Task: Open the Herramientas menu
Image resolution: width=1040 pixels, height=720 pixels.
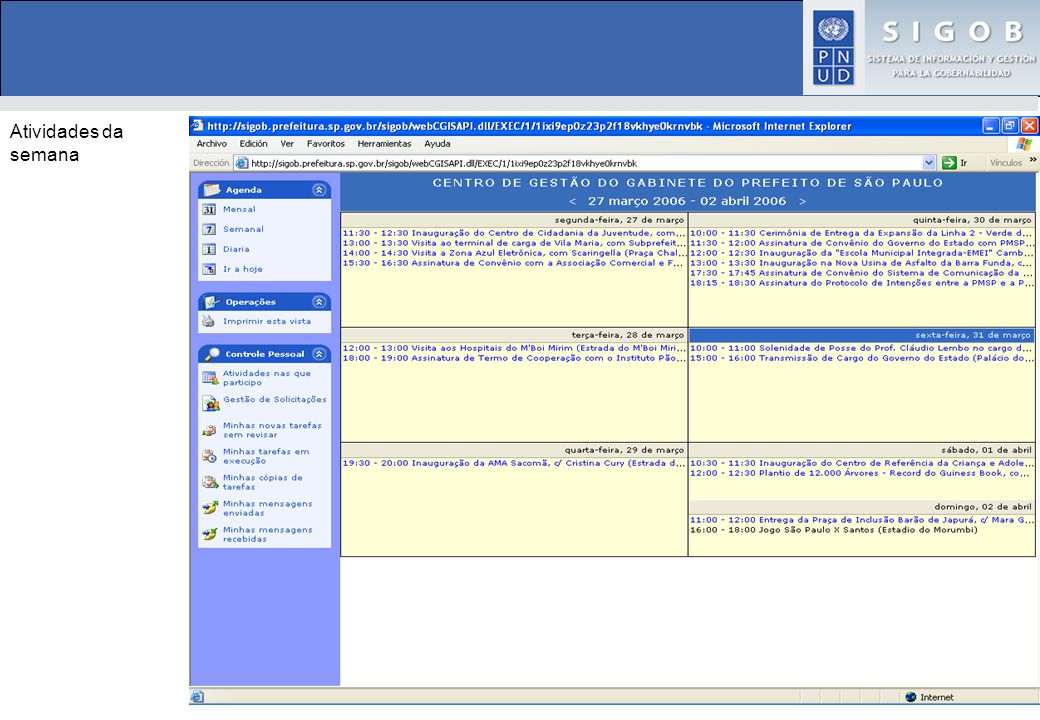Action: [x=384, y=144]
